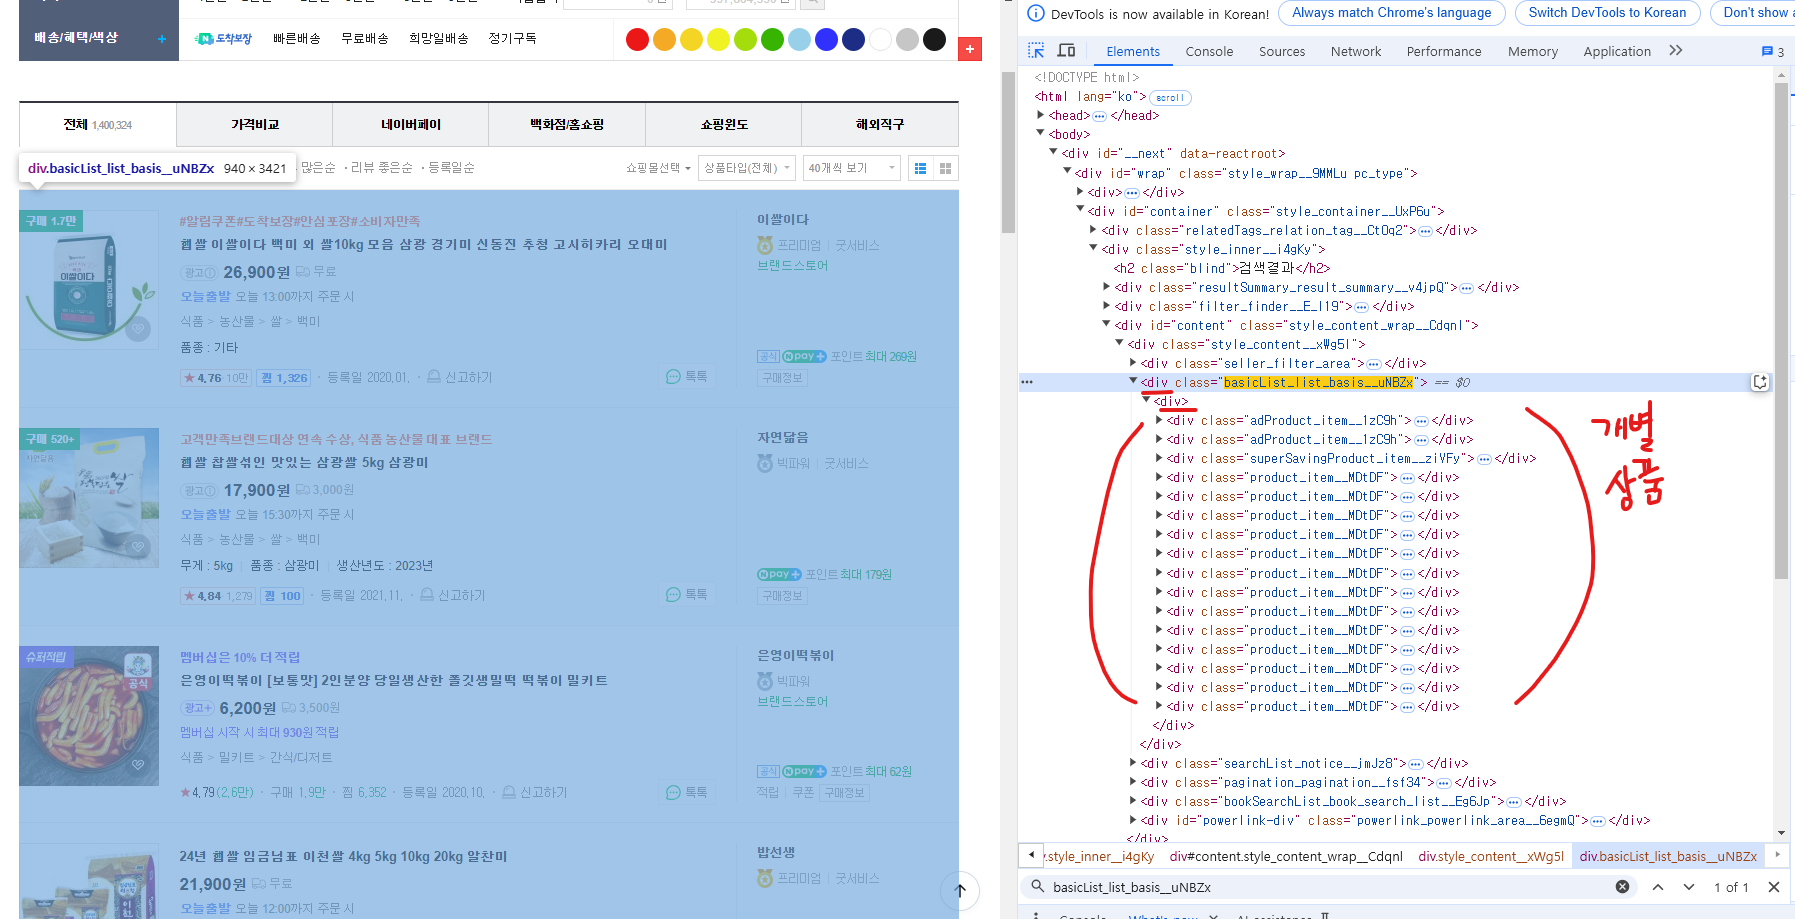This screenshot has height=919, width=1795.
Task: Expand the relatedTags_relation_tag div node
Action: pyautogui.click(x=1094, y=230)
